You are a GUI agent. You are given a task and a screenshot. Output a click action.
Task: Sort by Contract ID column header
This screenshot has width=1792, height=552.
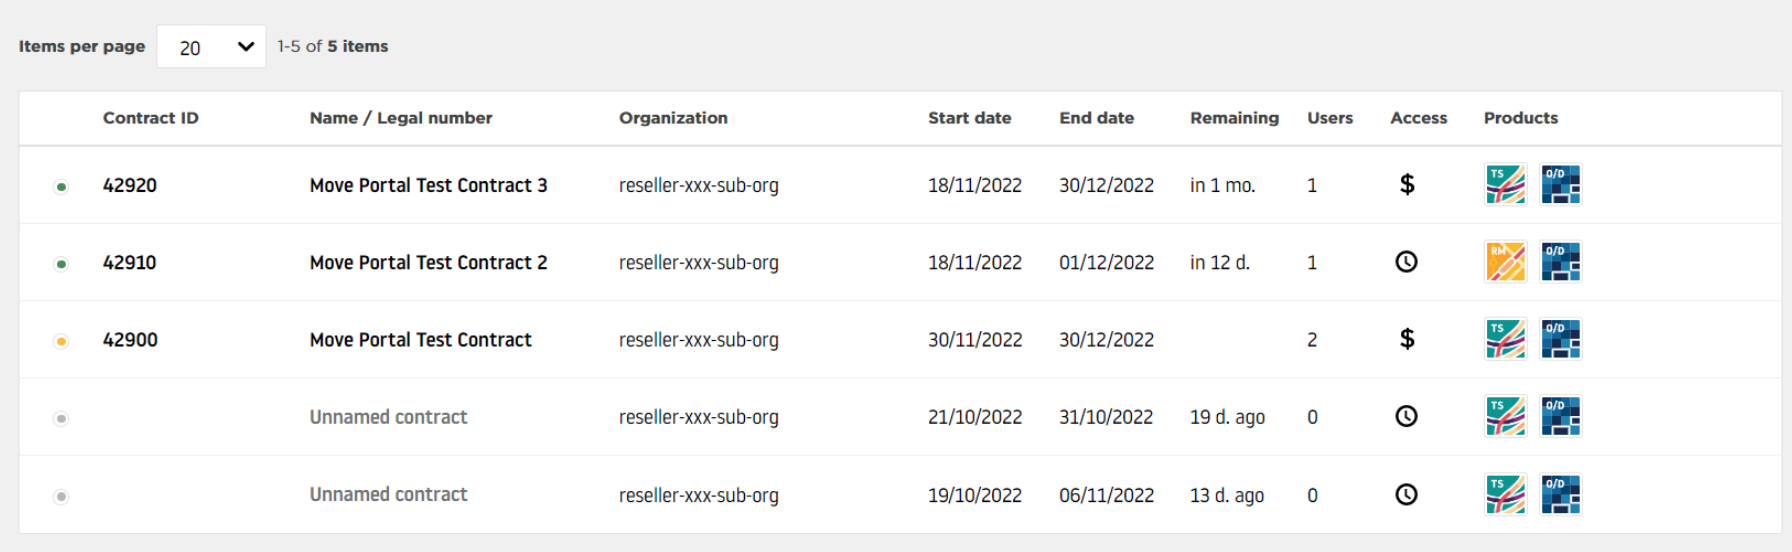point(151,118)
